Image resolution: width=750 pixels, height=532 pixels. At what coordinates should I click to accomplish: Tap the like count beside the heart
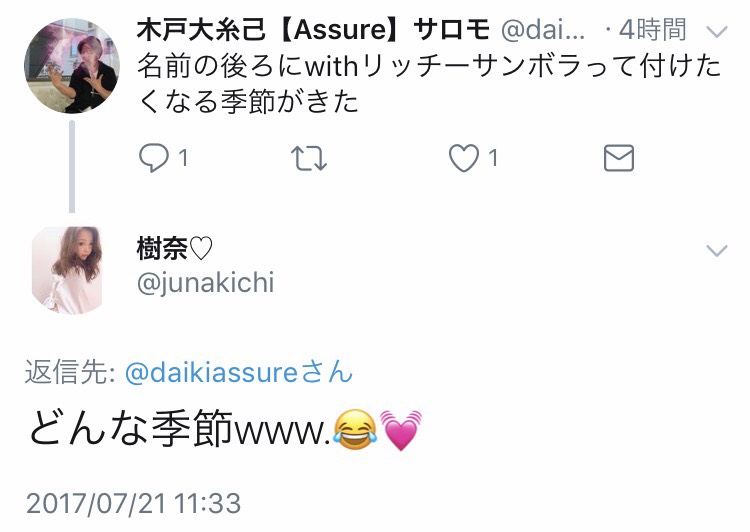(493, 158)
